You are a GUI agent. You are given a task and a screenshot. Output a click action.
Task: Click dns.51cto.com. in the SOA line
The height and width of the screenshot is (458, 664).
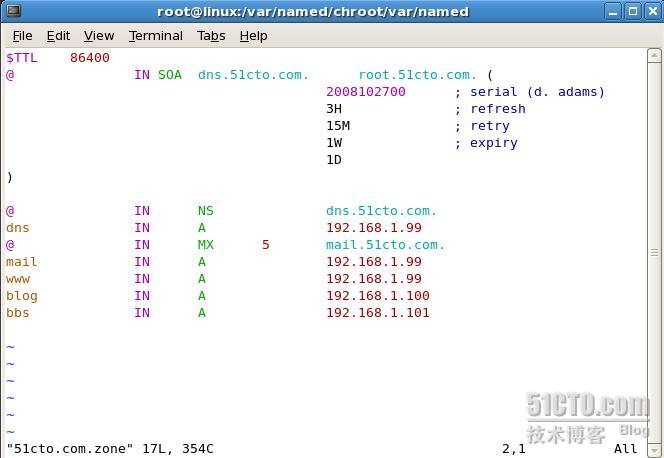coord(253,75)
